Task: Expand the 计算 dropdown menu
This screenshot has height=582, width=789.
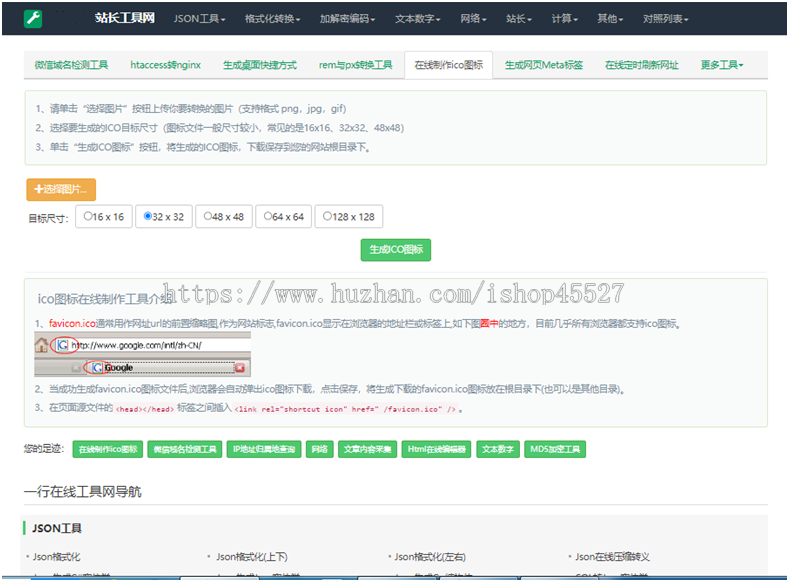Action: point(564,19)
